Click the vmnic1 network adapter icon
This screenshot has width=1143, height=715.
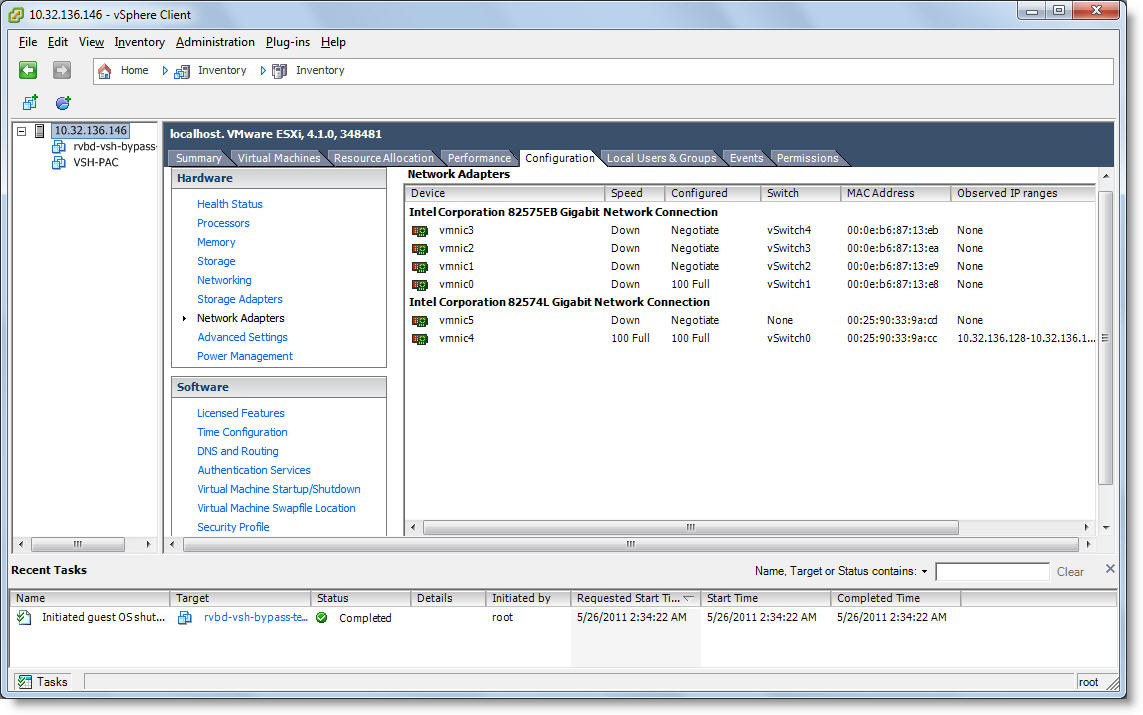(420, 267)
